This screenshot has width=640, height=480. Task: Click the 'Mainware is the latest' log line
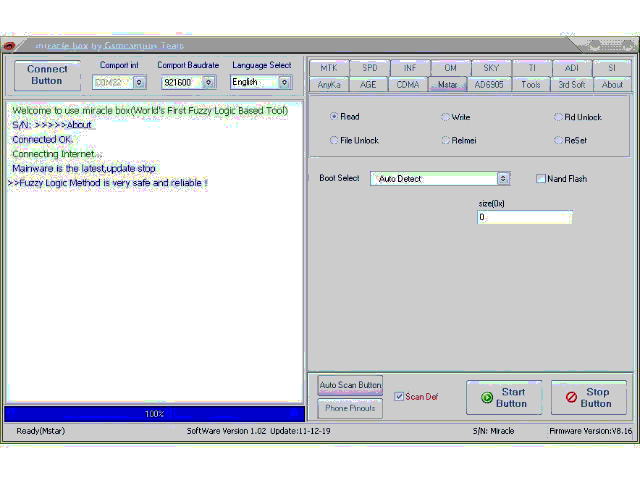click(x=84, y=168)
